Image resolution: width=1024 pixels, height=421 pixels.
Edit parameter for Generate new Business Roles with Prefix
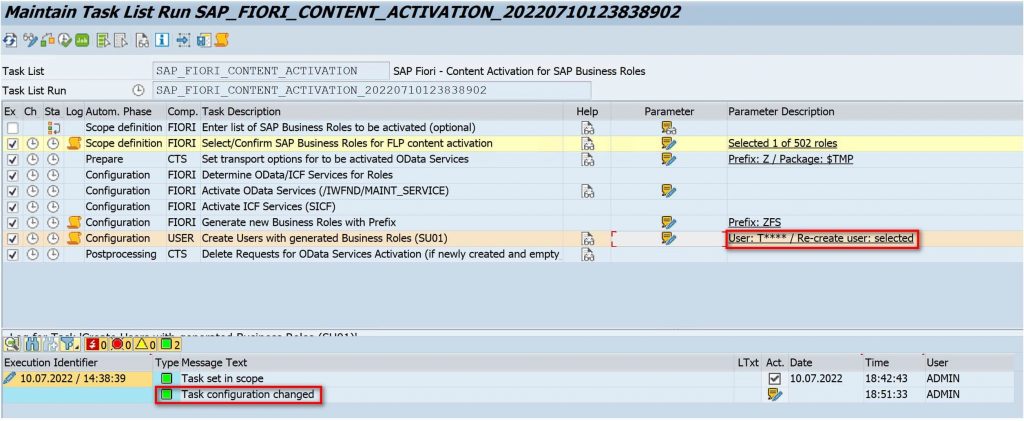click(x=668, y=223)
